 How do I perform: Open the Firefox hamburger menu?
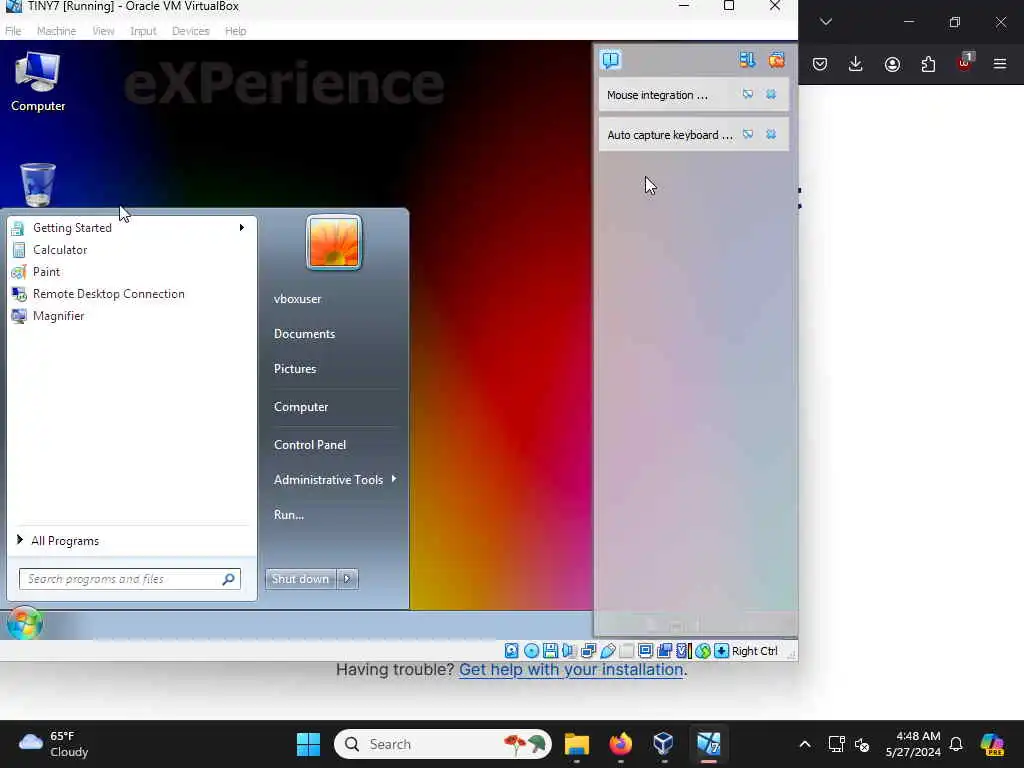tap(1000, 64)
